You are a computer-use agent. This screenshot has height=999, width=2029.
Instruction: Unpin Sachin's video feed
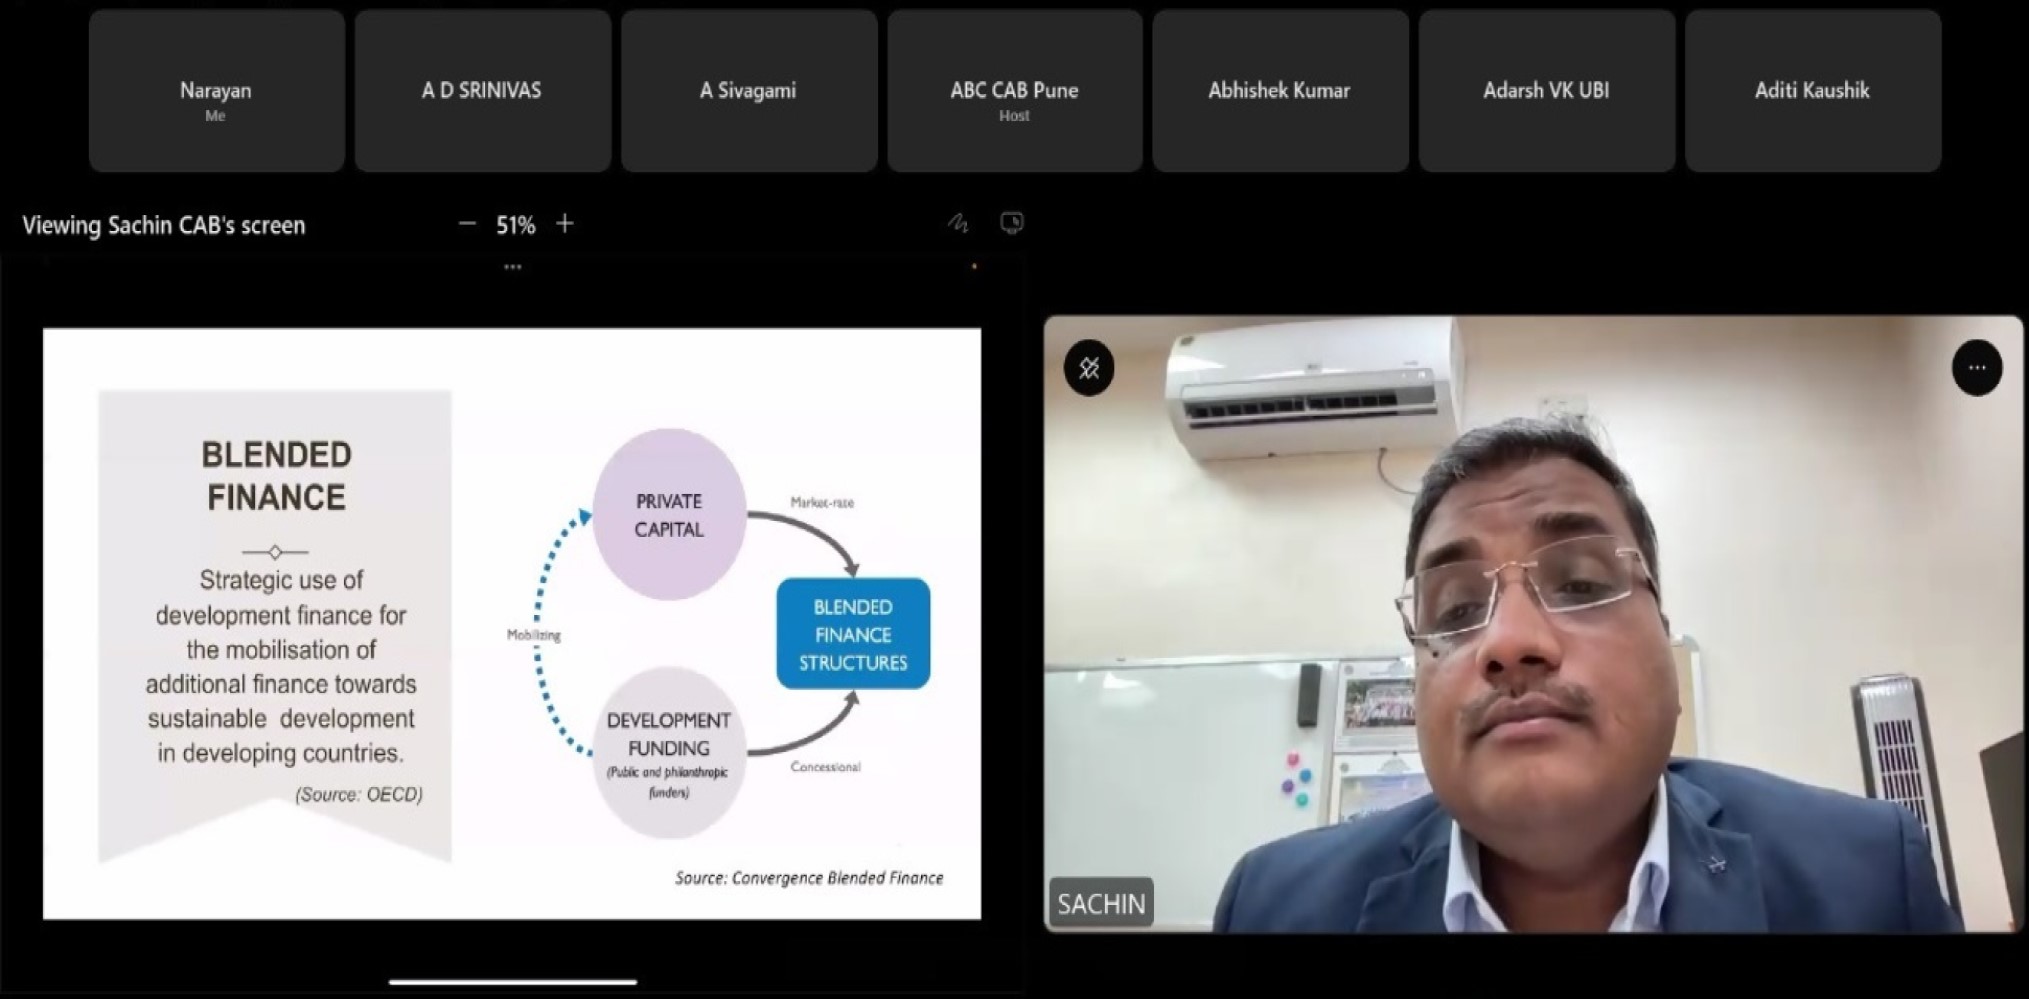pos(1089,368)
